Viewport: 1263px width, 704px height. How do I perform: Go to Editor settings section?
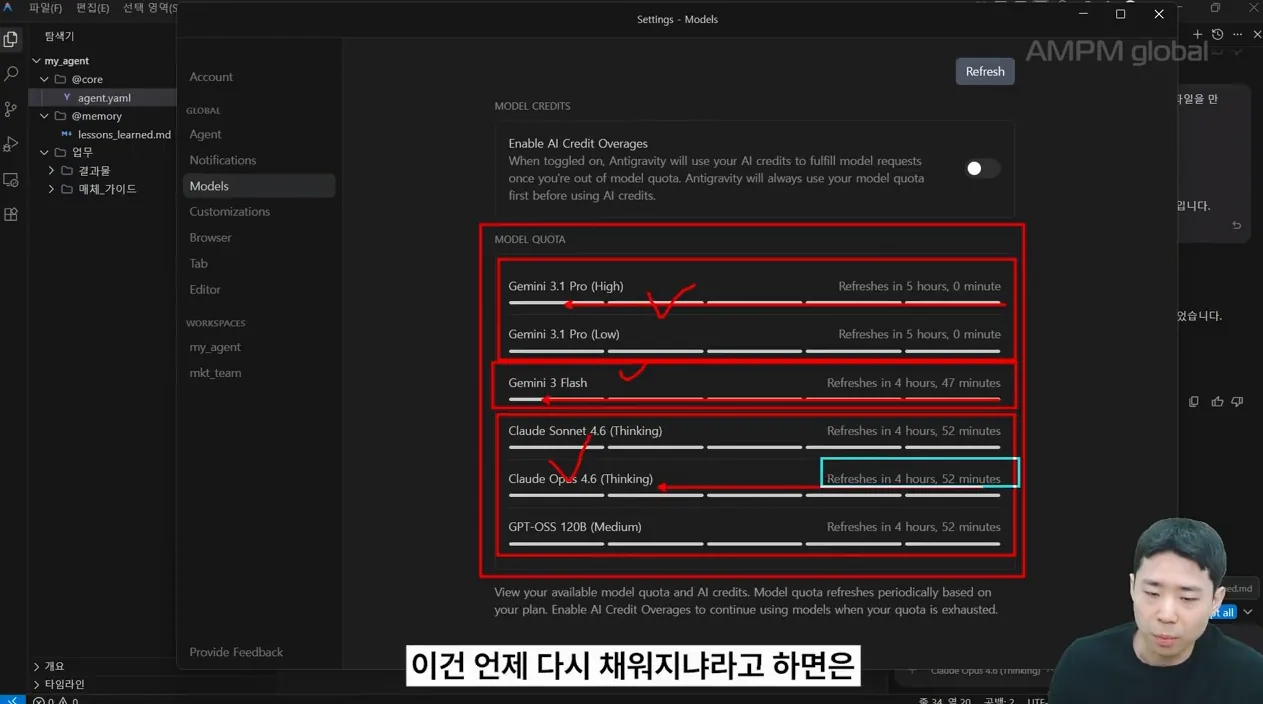205,290
